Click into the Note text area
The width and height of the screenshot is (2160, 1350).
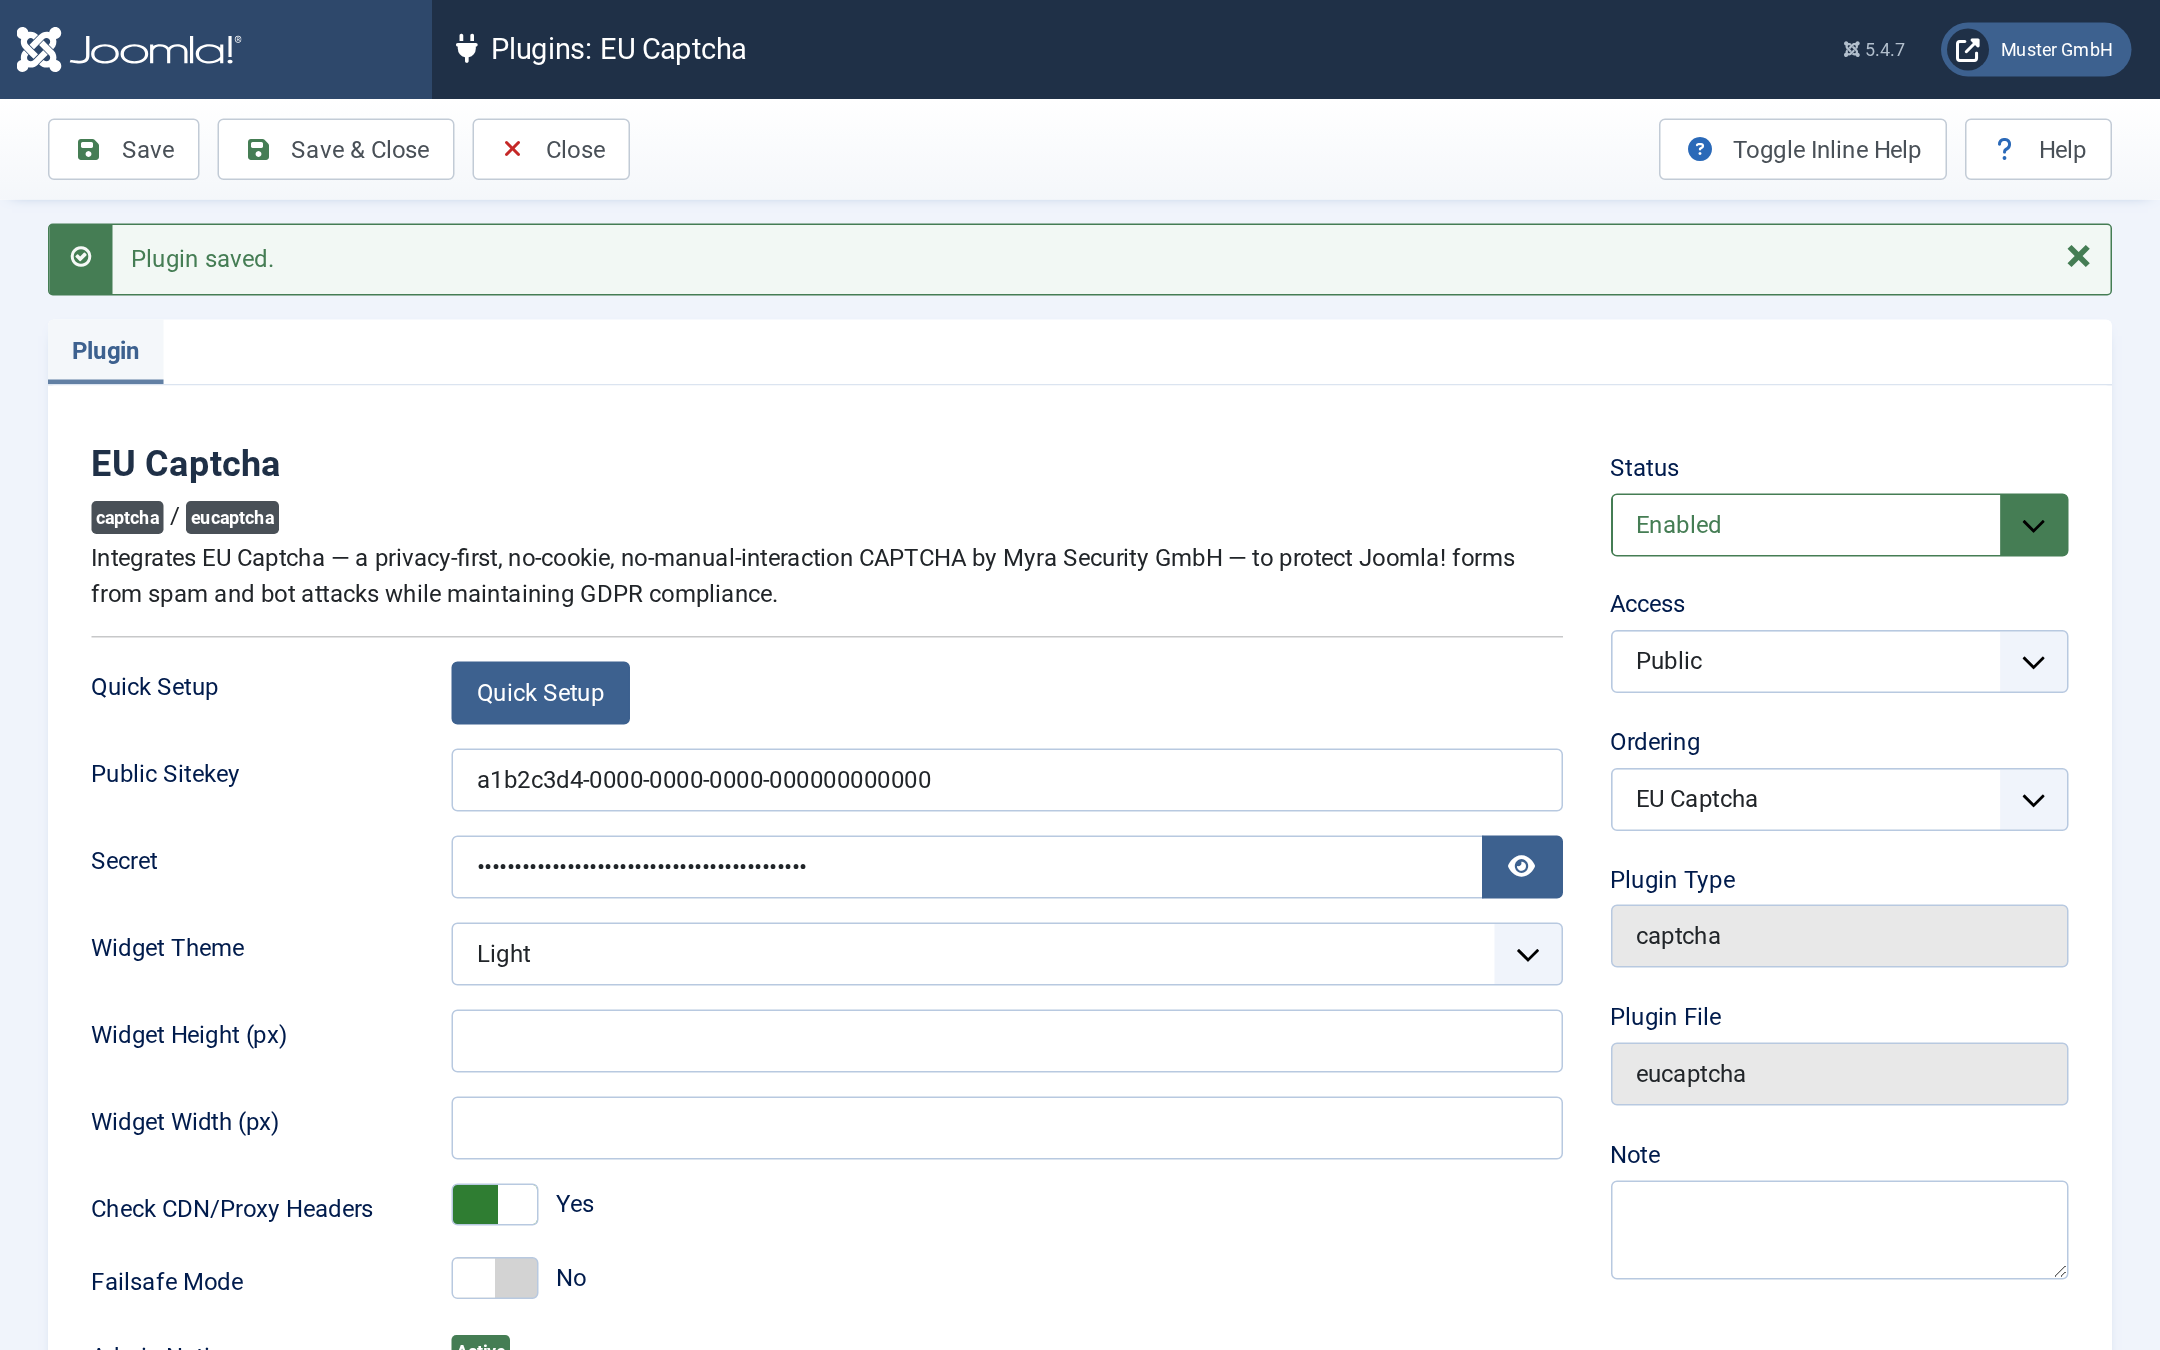click(1839, 1230)
